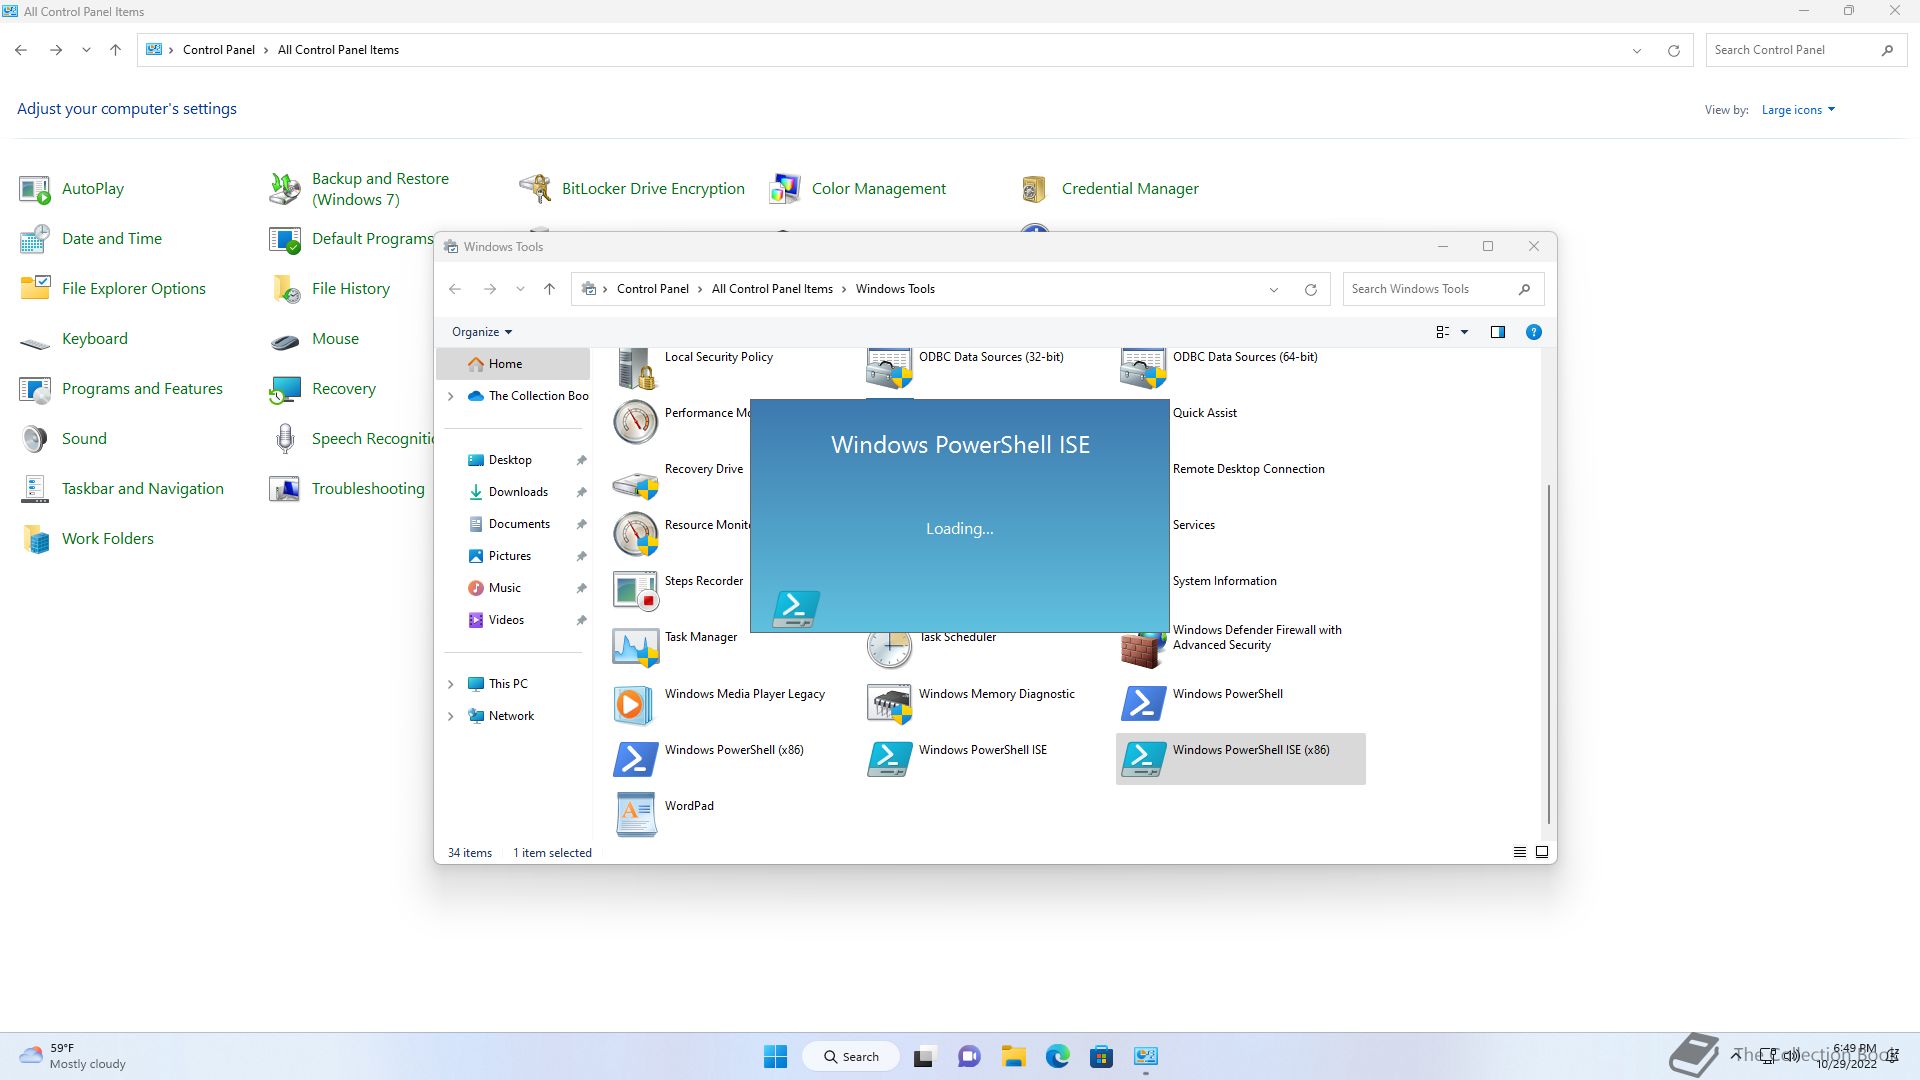Change View by Large icons dropdown
The width and height of the screenshot is (1920, 1080).
tap(1798, 110)
